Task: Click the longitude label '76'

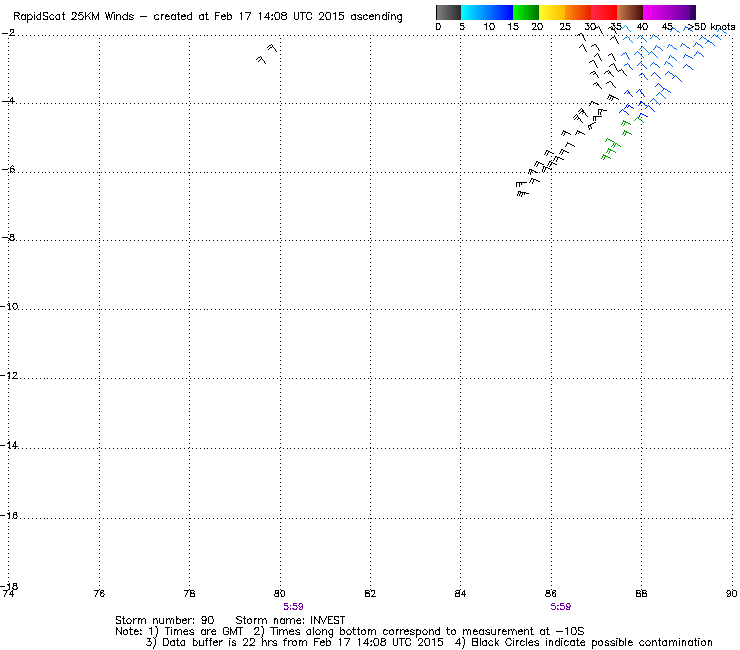Action: pyautogui.click(x=99, y=593)
